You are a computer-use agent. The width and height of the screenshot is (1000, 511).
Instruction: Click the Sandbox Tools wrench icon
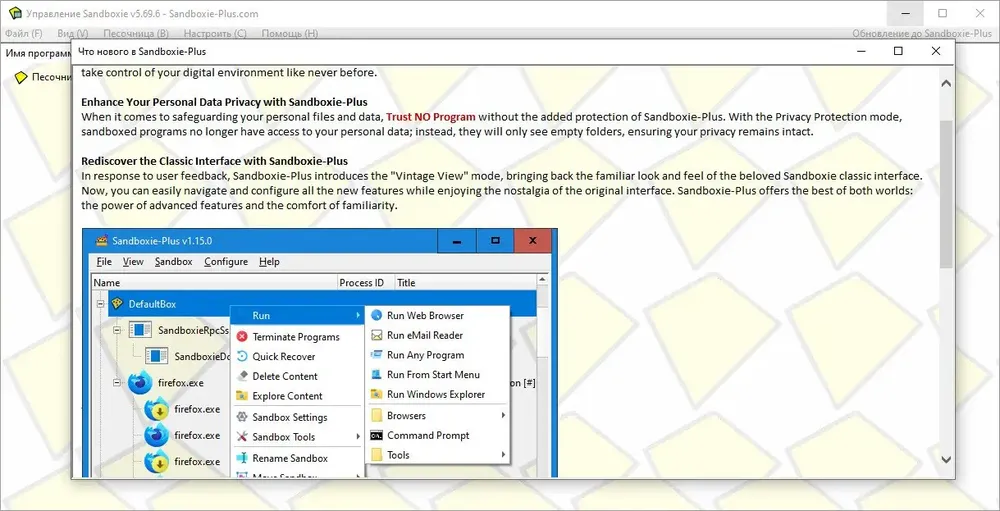coord(242,437)
